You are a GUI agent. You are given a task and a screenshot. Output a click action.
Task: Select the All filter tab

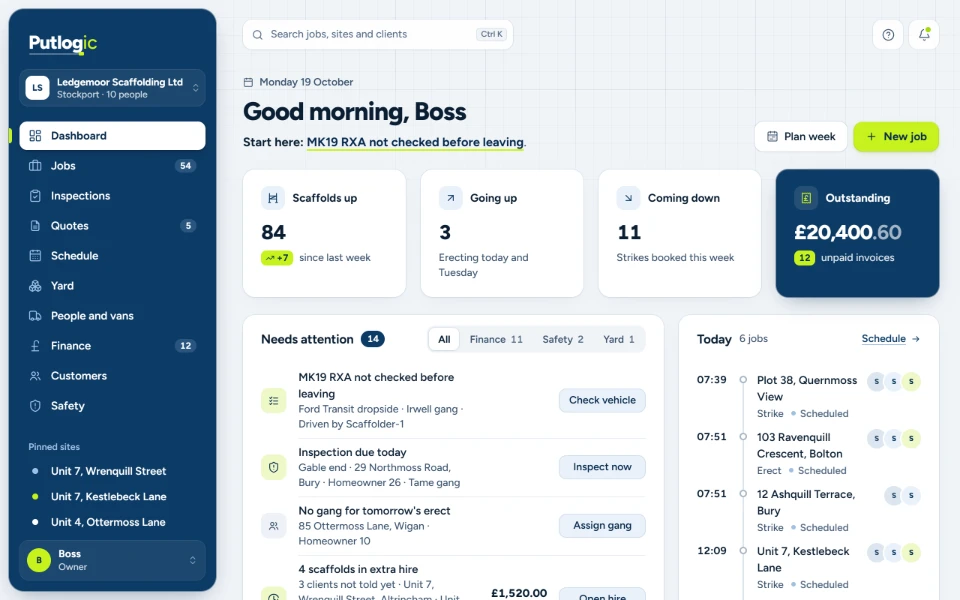[444, 339]
